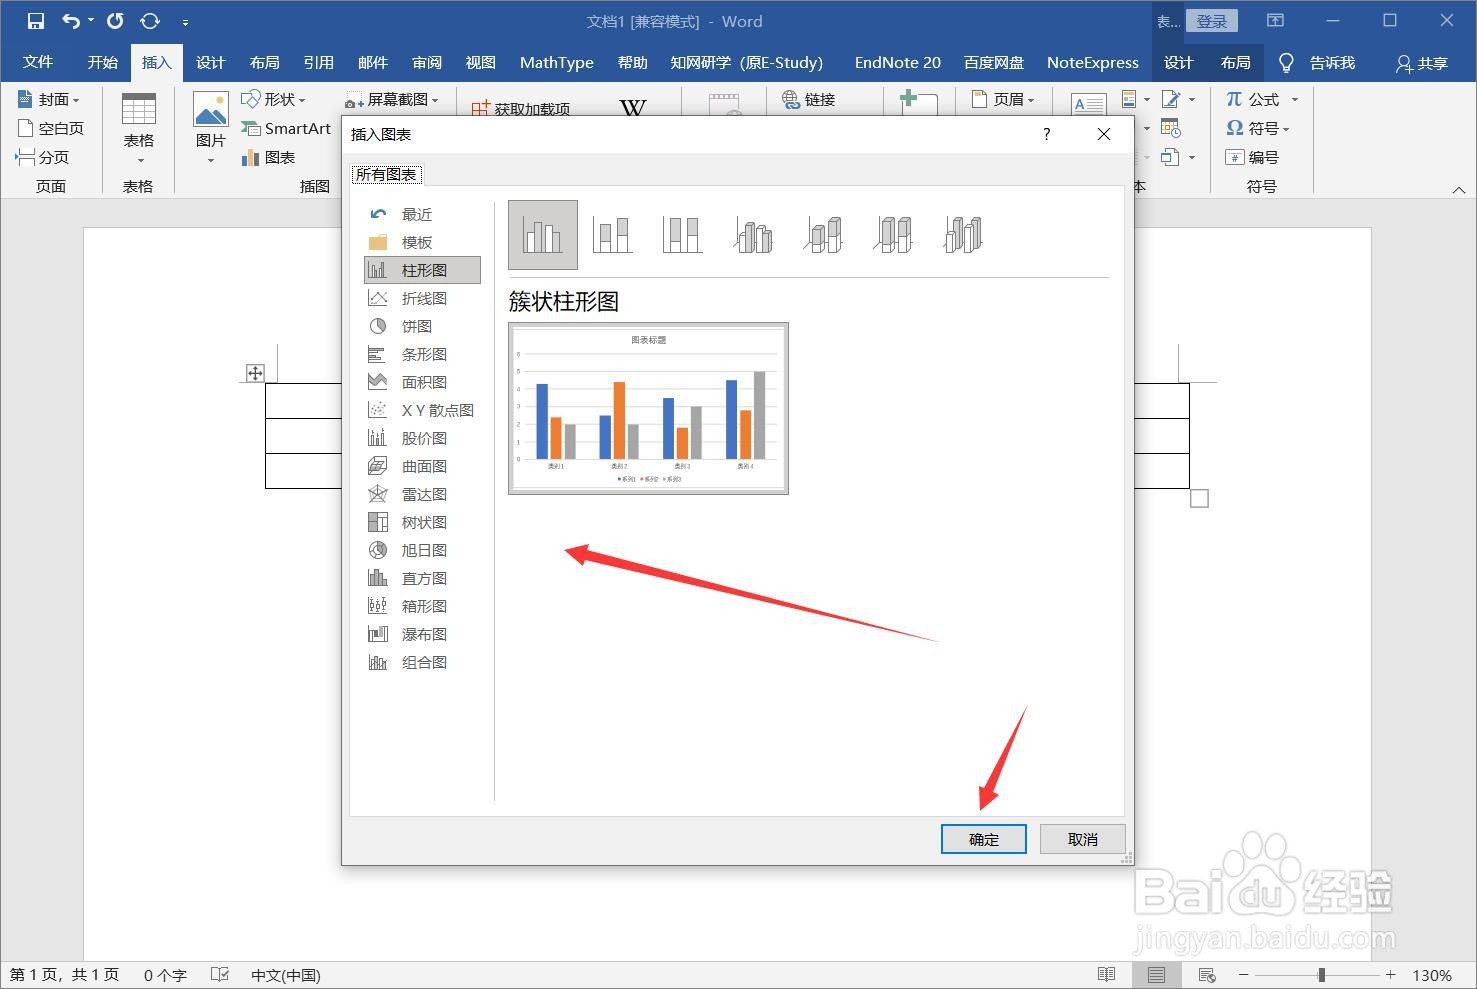Click the zoom in plus button
Image resolution: width=1477 pixels, height=989 pixels.
click(x=1390, y=975)
